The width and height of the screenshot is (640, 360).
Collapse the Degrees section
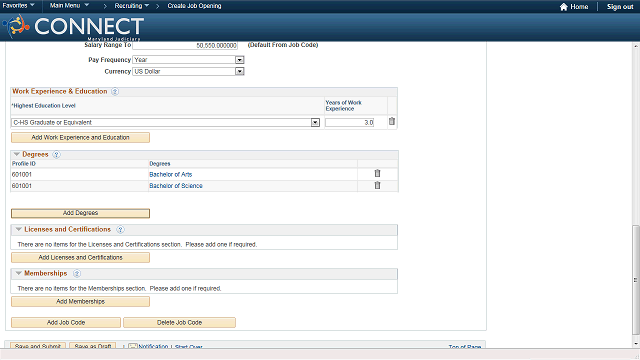[17, 154]
